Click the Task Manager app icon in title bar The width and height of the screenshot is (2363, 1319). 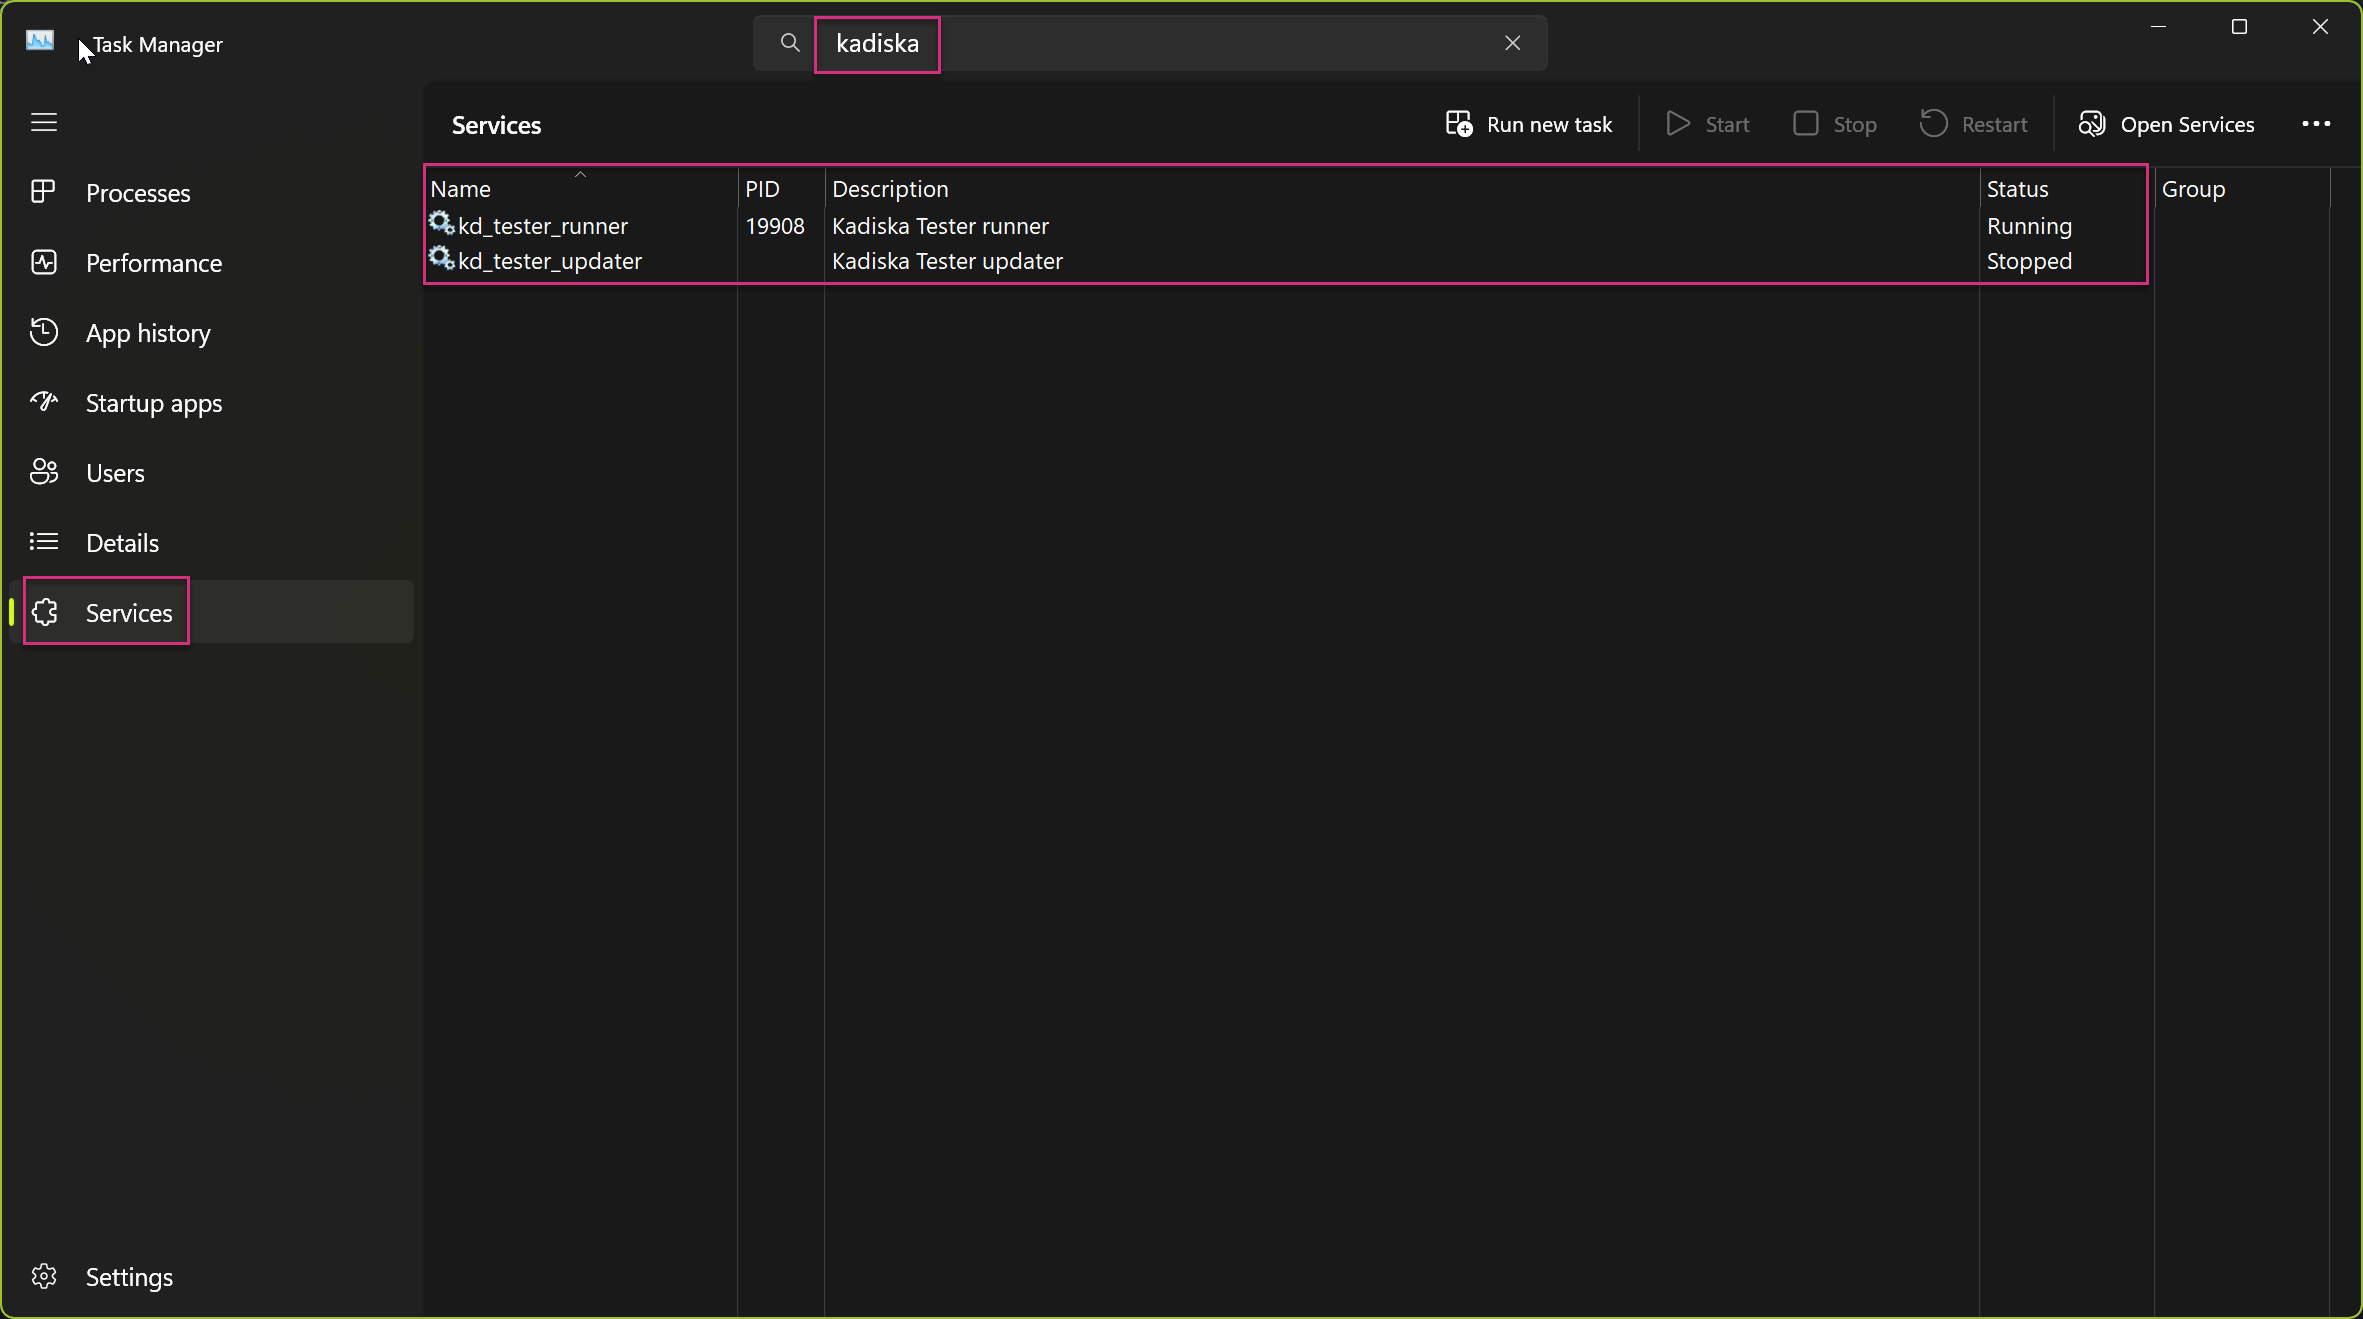click(40, 40)
